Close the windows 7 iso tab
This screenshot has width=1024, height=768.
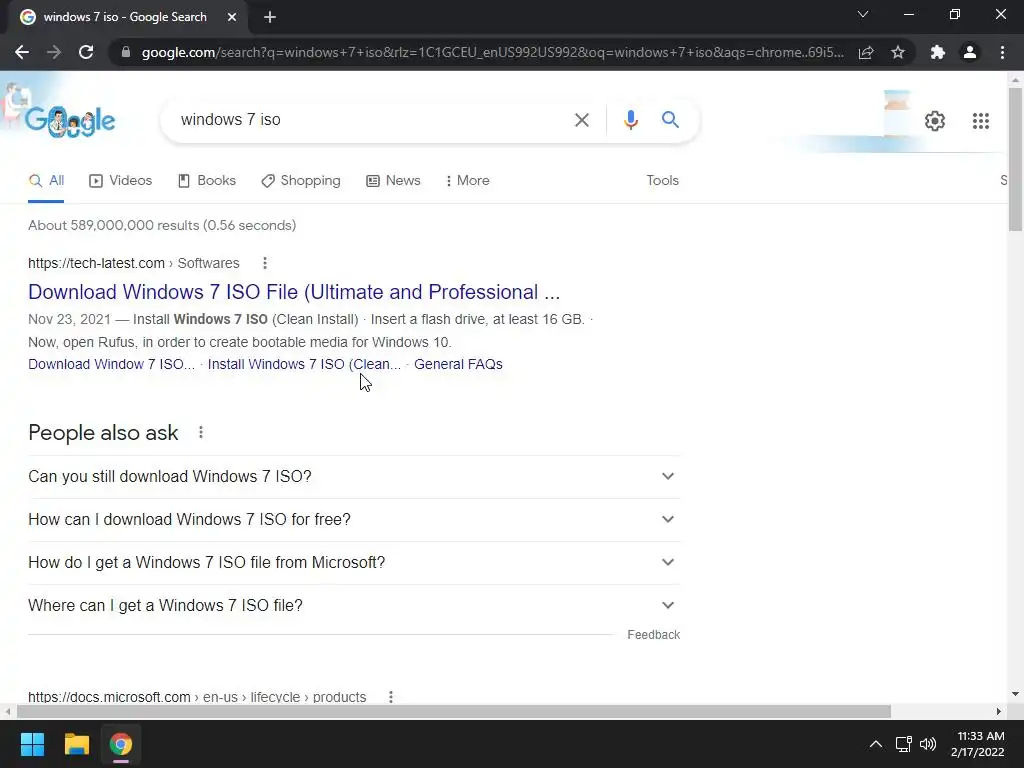pos(232,17)
